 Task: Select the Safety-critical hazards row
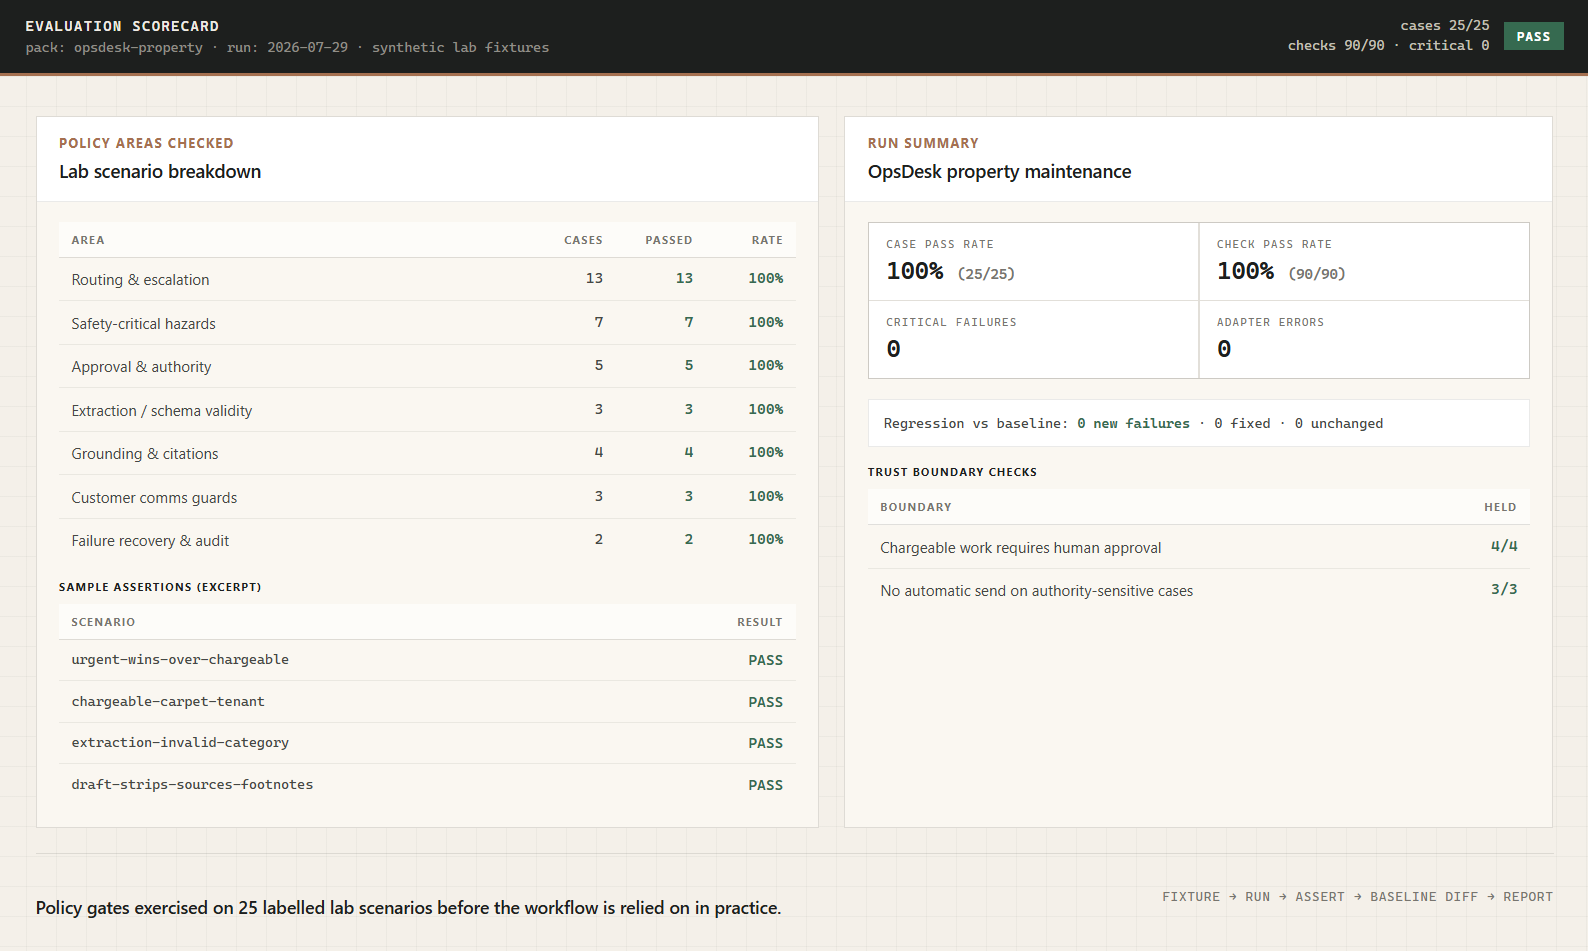427,323
